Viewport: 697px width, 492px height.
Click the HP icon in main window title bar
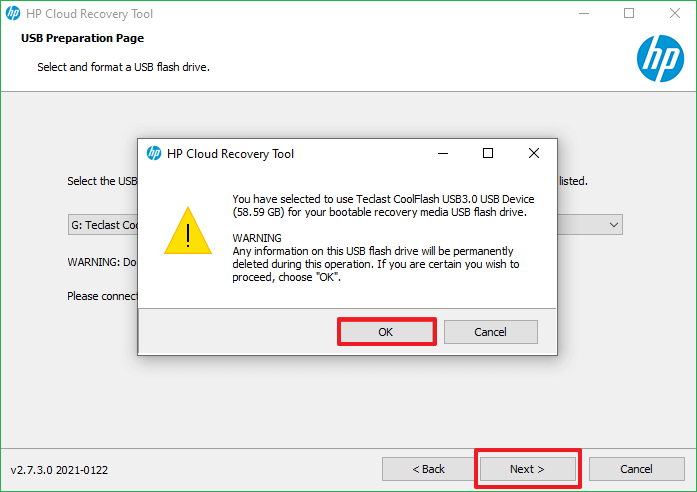pos(13,14)
